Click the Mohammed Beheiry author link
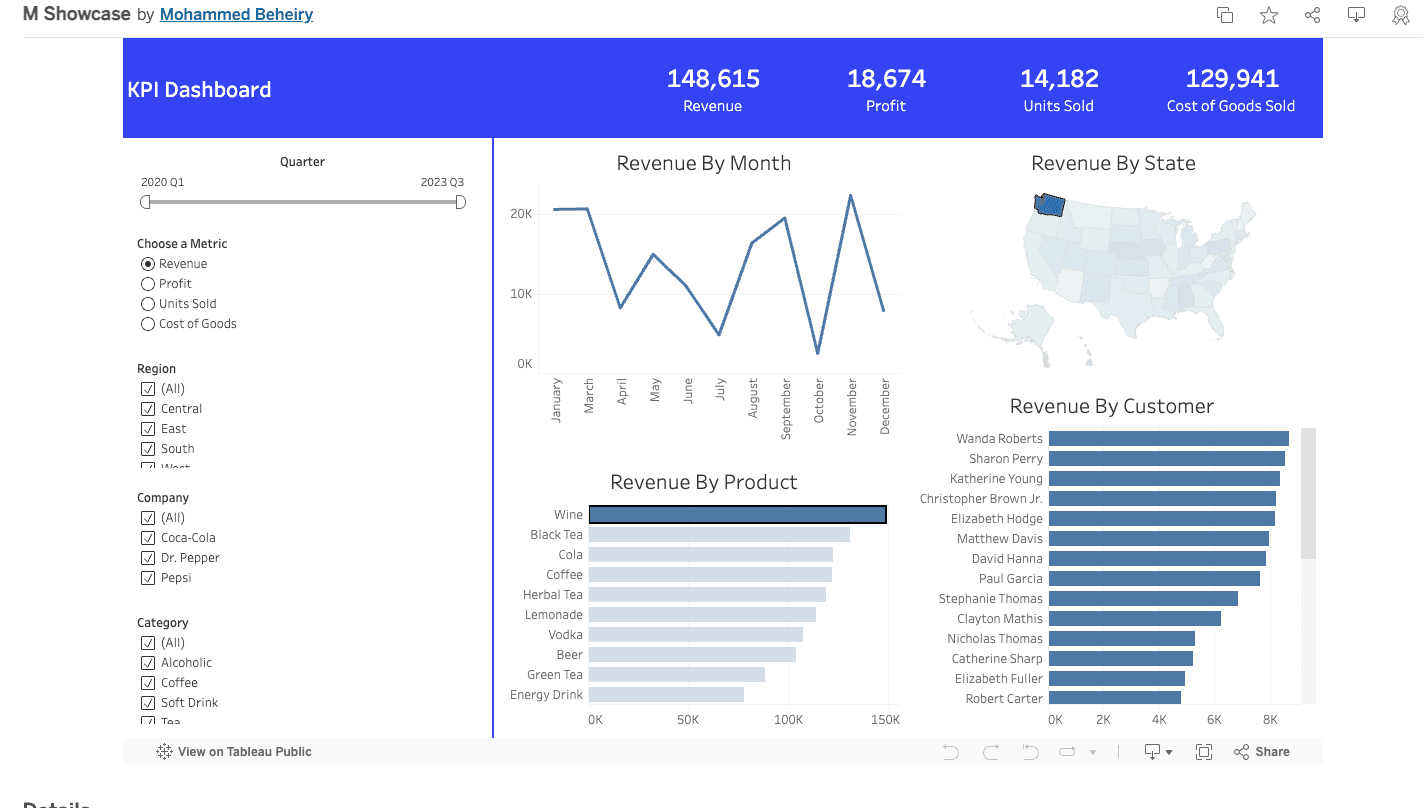Viewport: 1426px width, 808px height. click(x=236, y=14)
